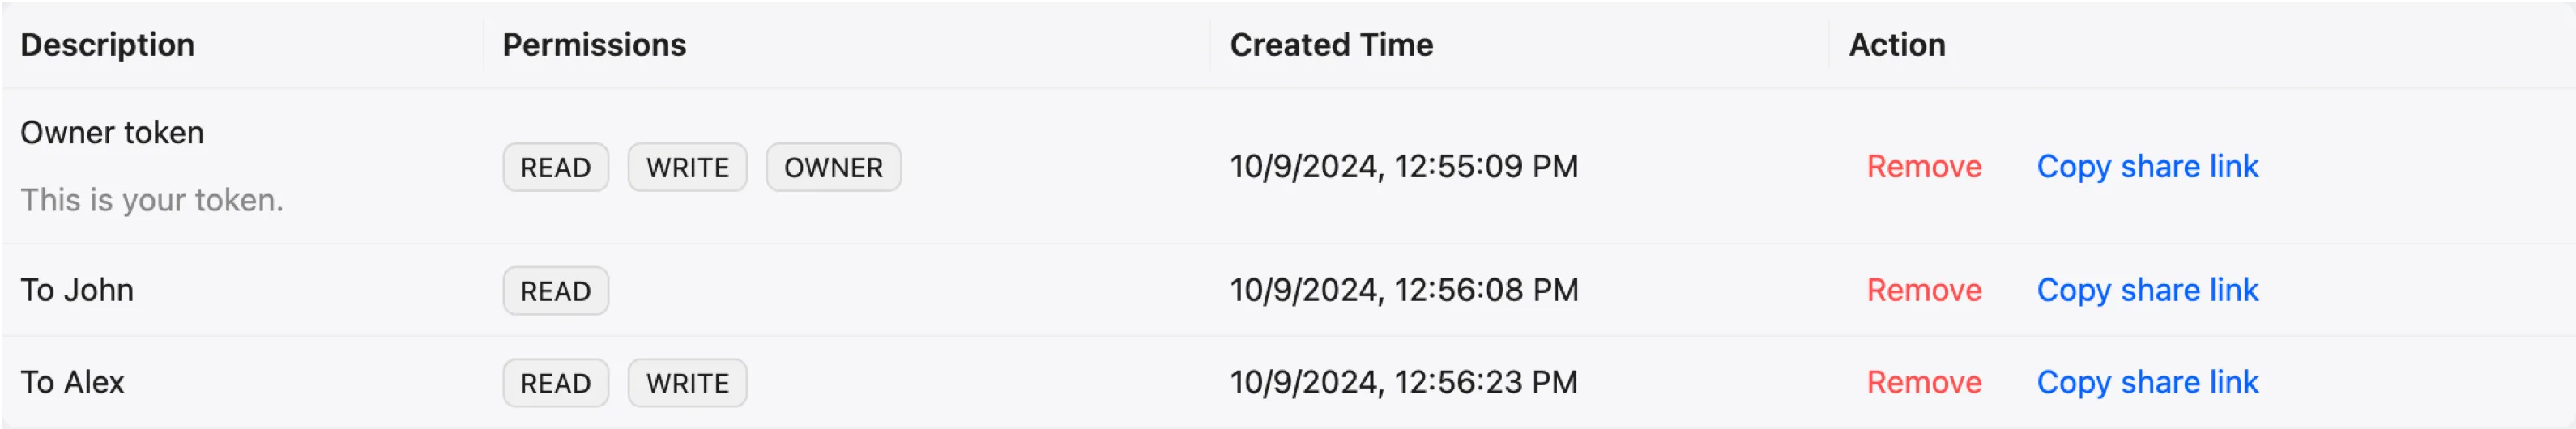Select the To Alex description
This screenshot has width=2576, height=429.
pos(72,382)
